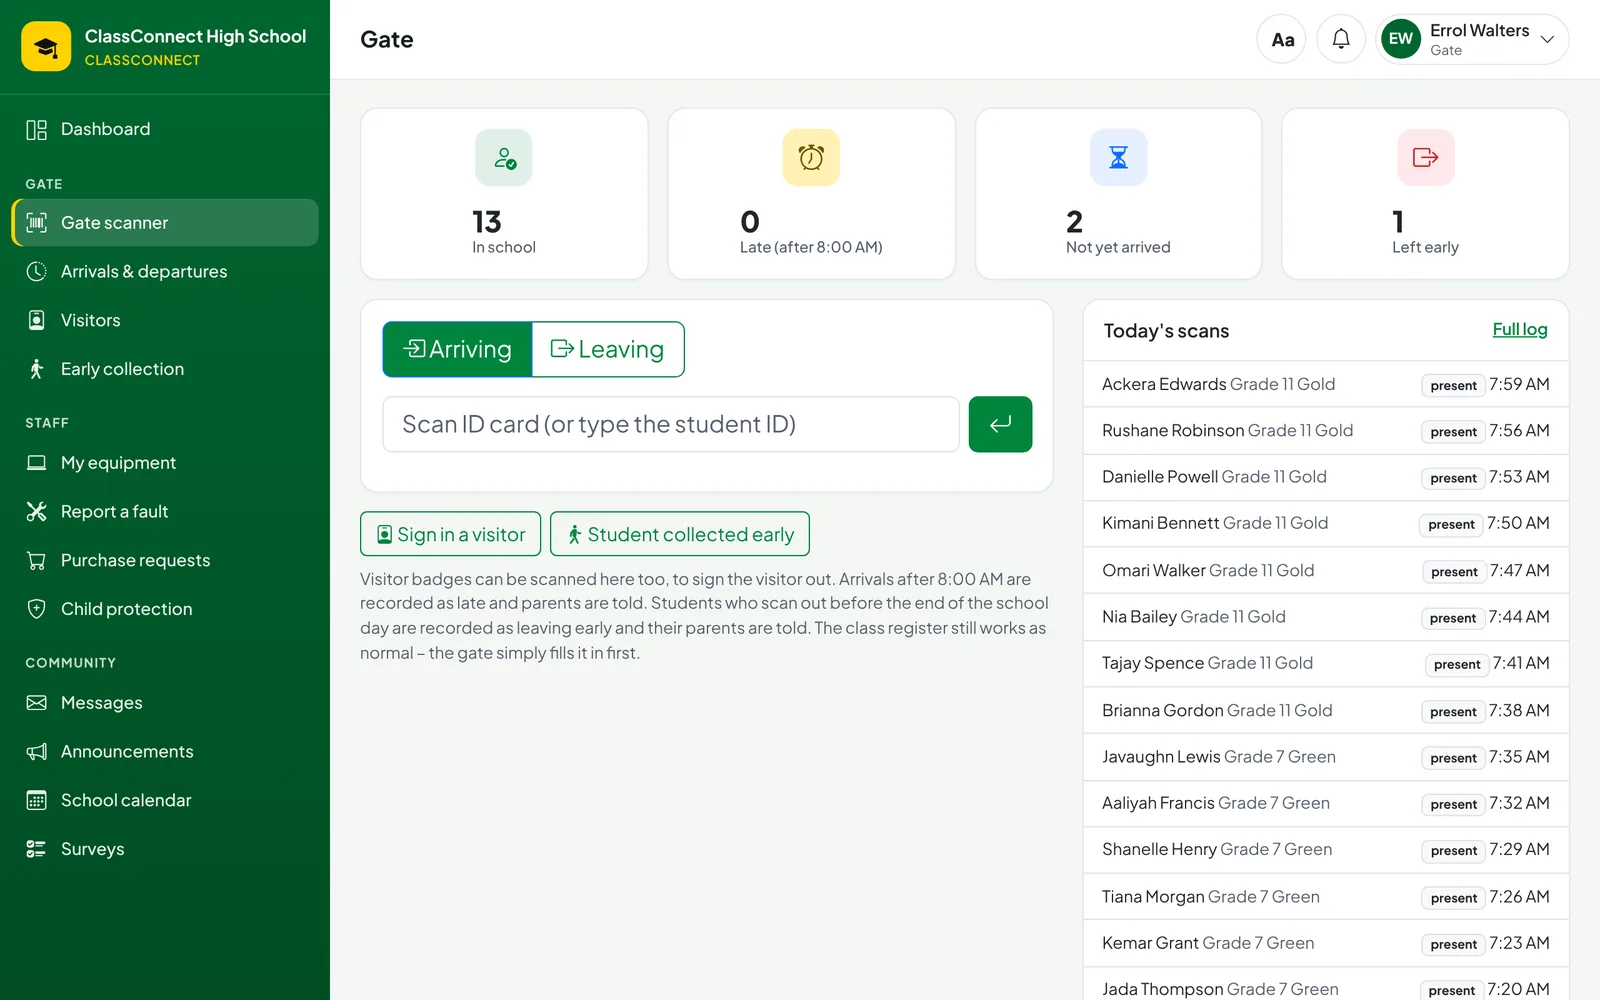
Task: Click the Gate scanner barcode icon
Action: [37, 222]
